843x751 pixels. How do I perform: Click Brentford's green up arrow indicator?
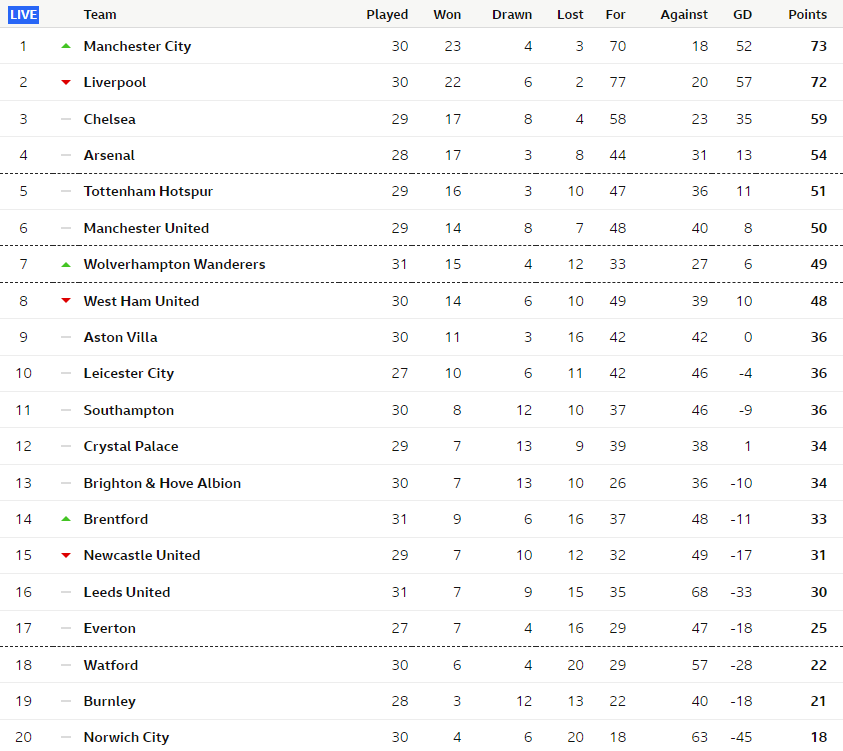(x=66, y=519)
